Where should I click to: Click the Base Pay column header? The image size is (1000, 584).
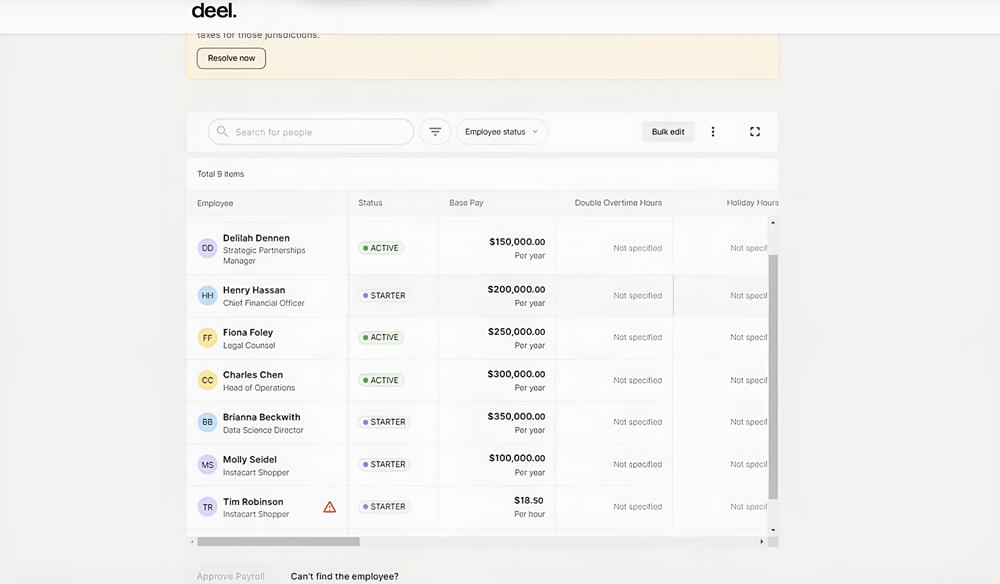466,203
